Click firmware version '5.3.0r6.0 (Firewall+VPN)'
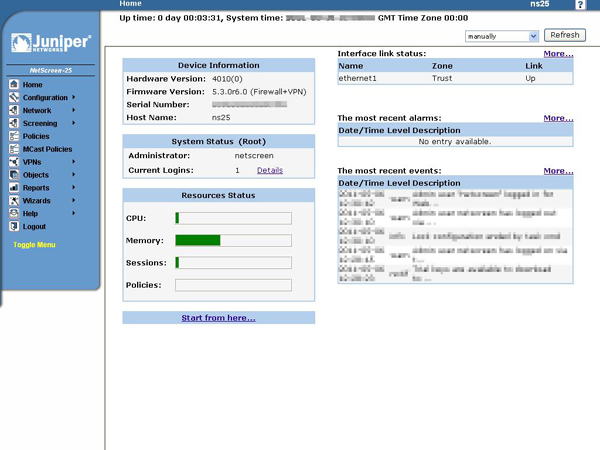Screen dimensions: 600x450 259,92
